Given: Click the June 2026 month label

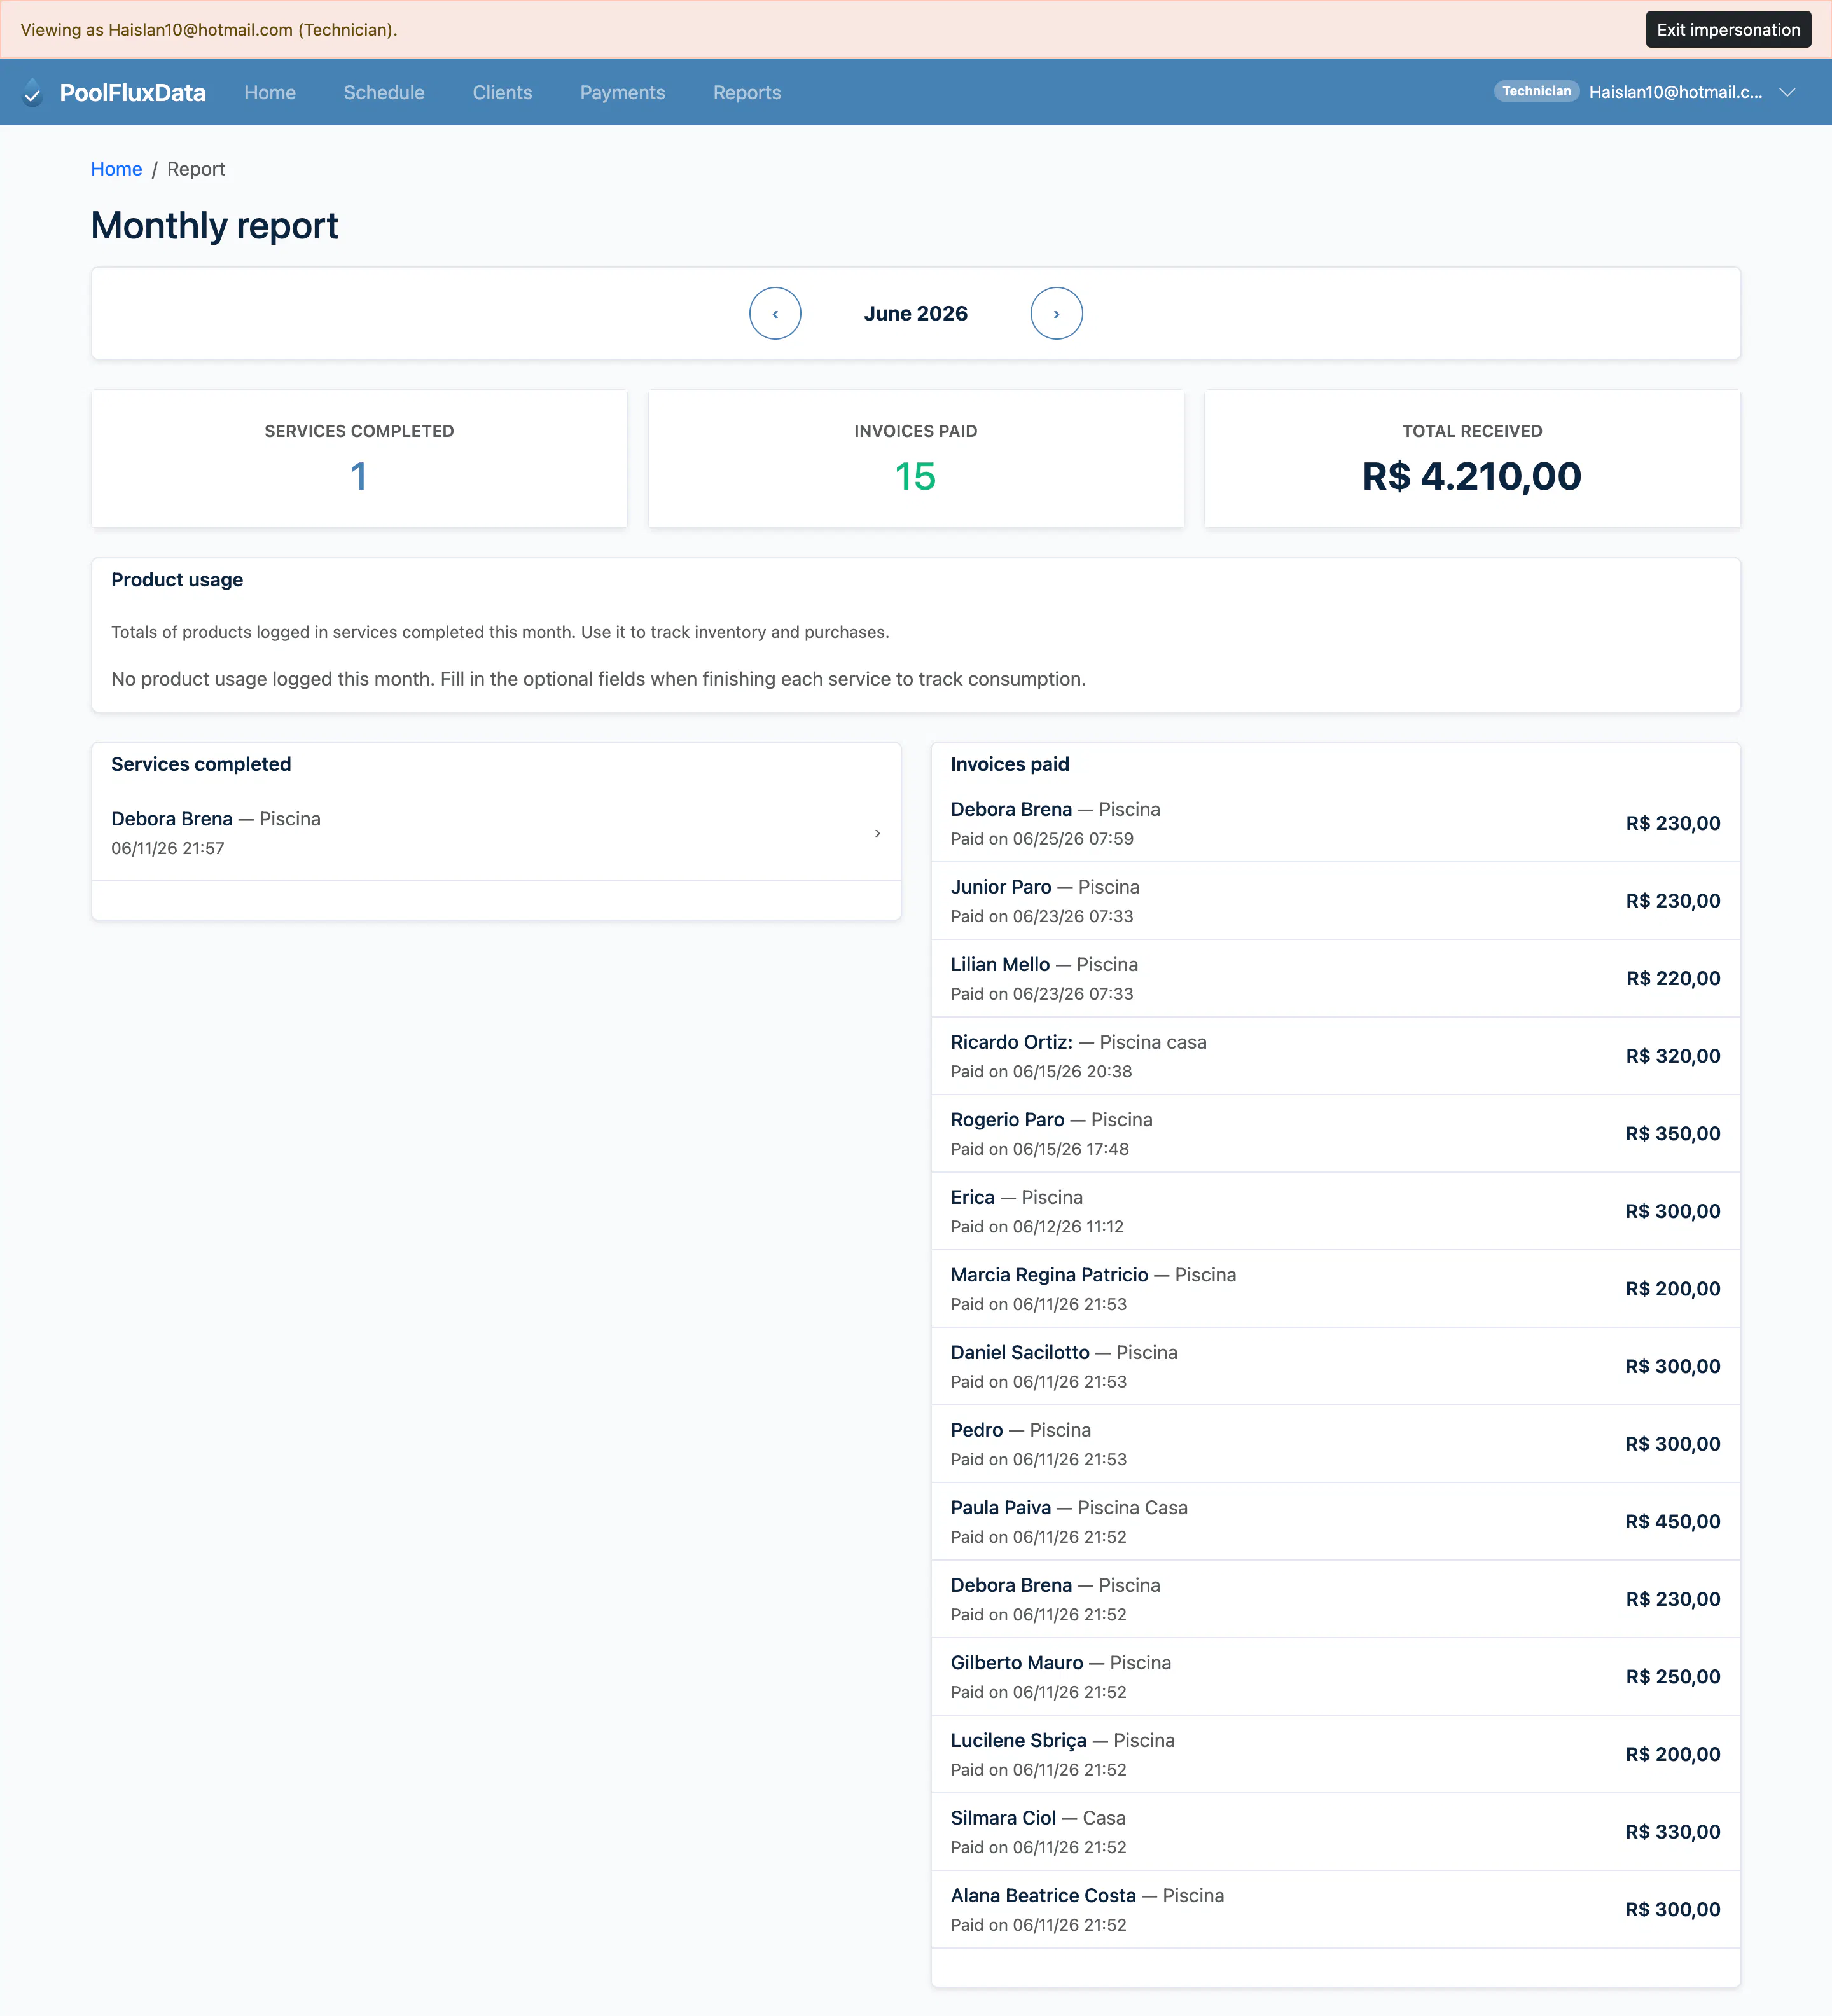Looking at the screenshot, I should (915, 313).
